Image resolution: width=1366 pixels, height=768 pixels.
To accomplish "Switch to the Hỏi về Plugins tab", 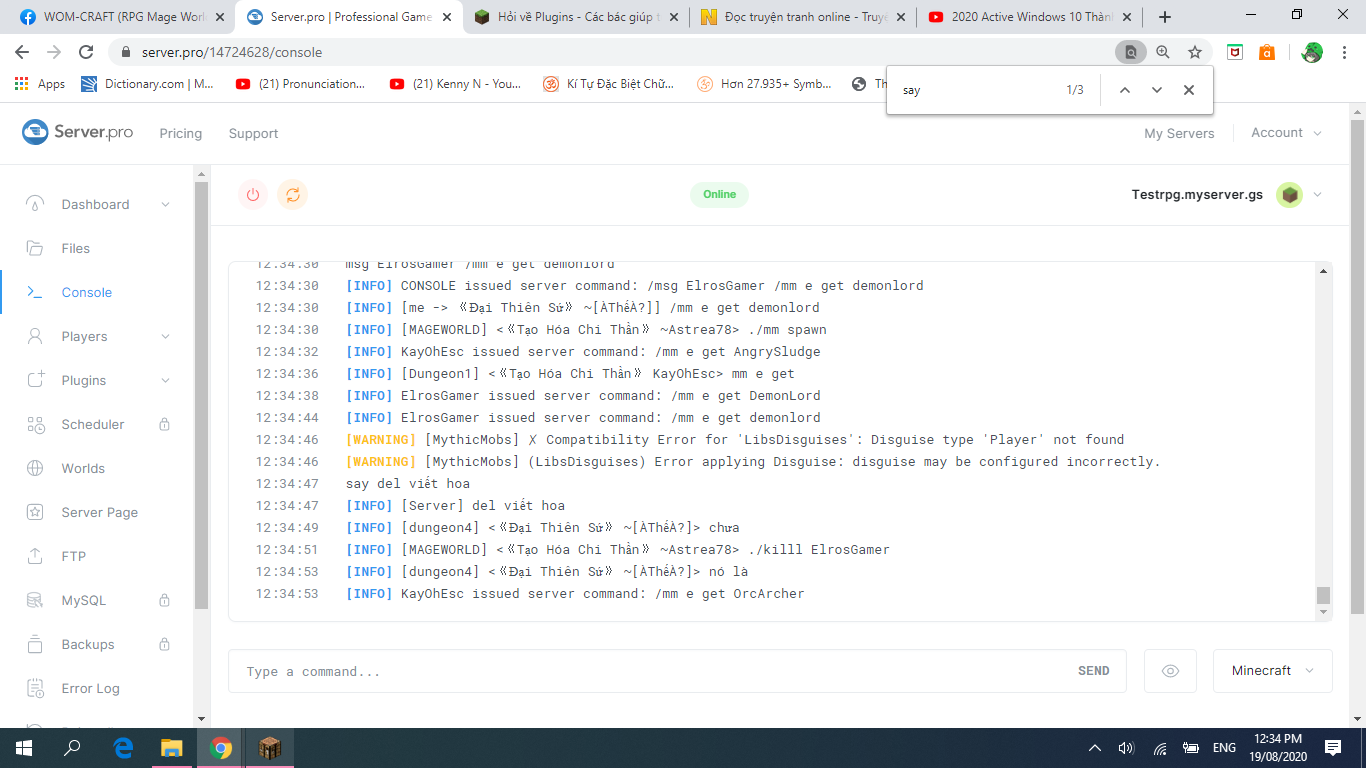I will (x=575, y=17).
